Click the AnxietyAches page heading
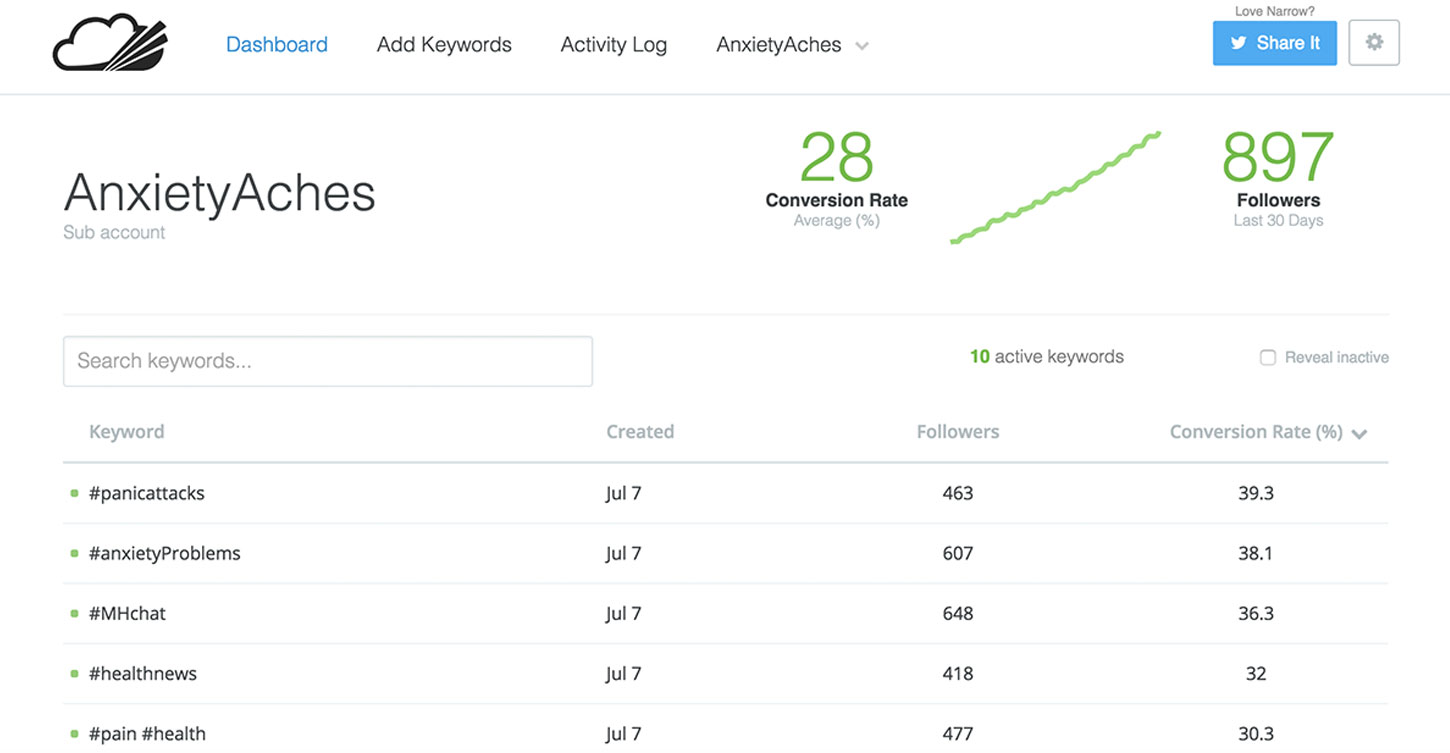This screenshot has height=753, width=1450. point(220,193)
